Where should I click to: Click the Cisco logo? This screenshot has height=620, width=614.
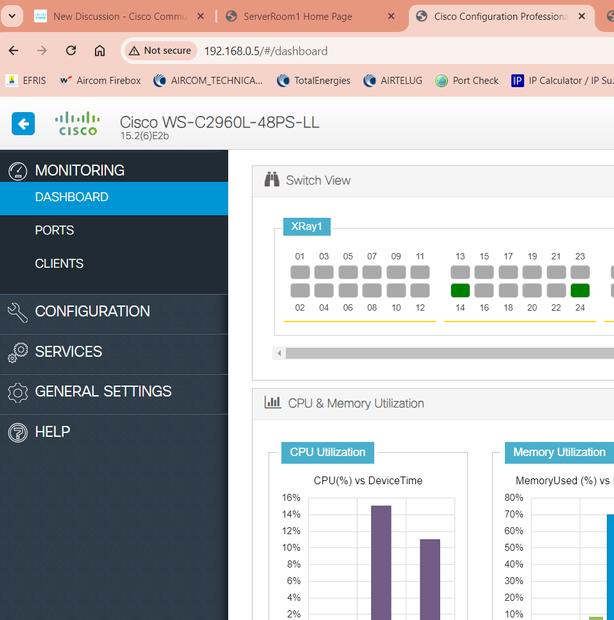point(77,123)
